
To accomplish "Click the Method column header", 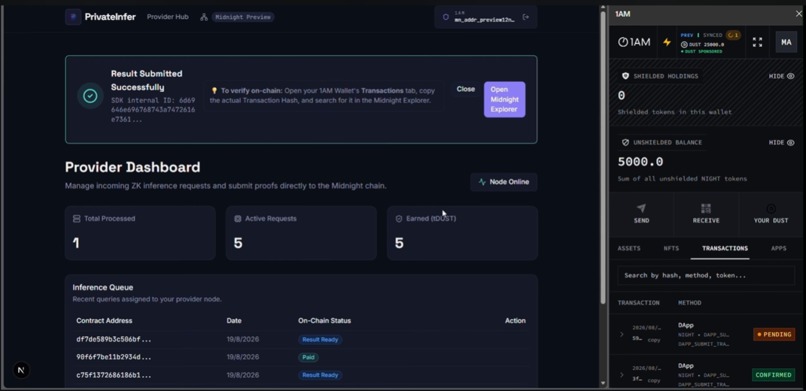I will 689,303.
